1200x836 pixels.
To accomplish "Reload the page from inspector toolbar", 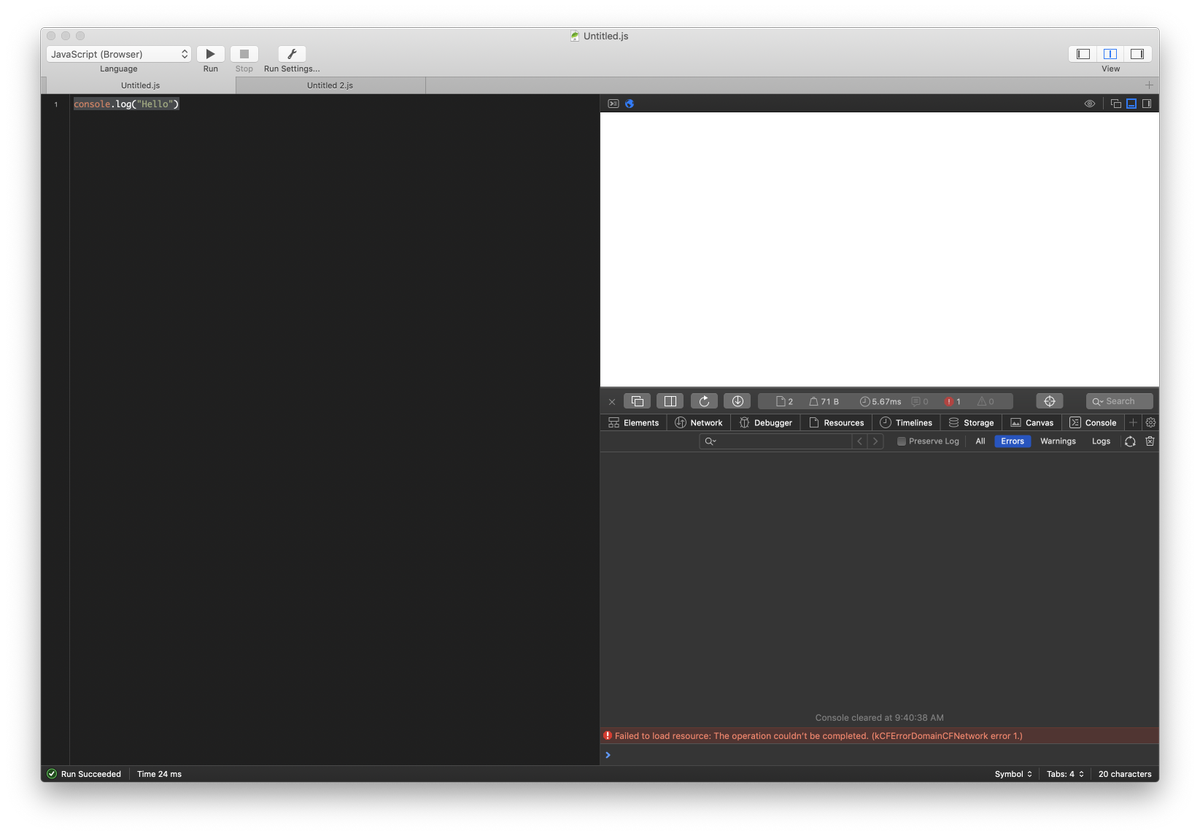I will [x=704, y=401].
